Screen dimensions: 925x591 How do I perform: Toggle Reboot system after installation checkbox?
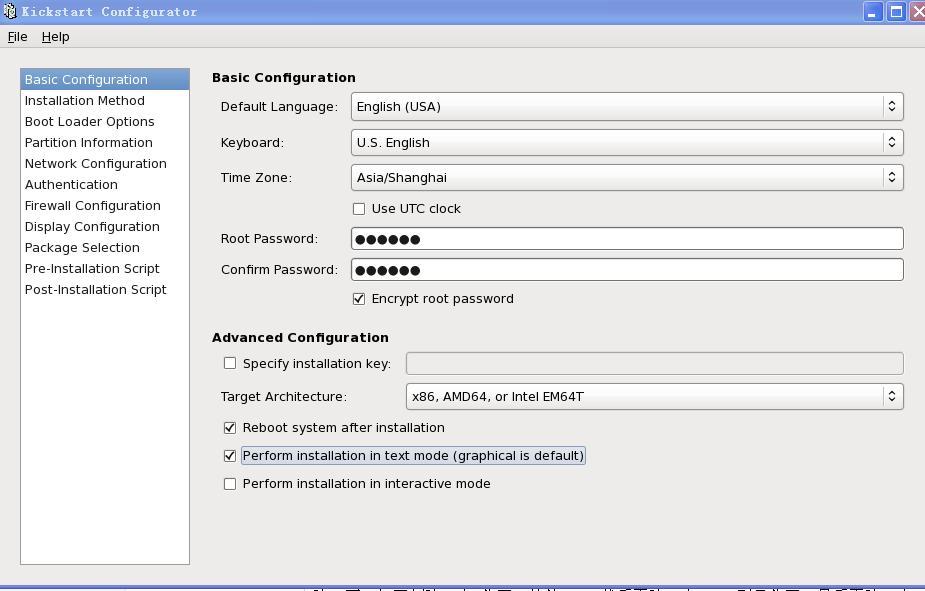230,428
